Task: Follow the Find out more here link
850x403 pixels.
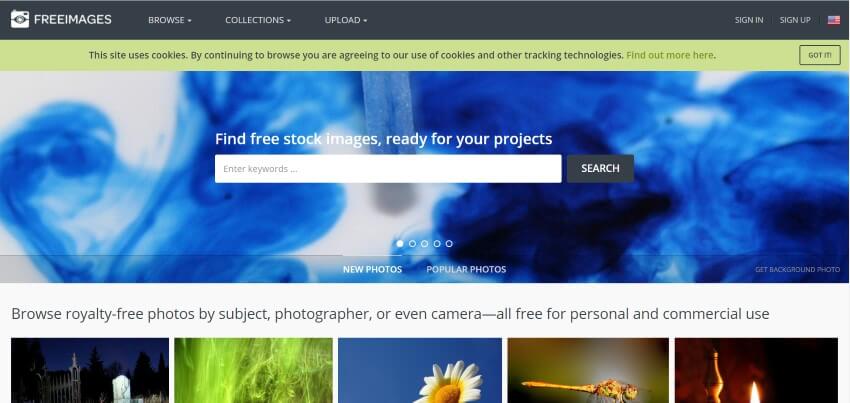Action: (669, 55)
